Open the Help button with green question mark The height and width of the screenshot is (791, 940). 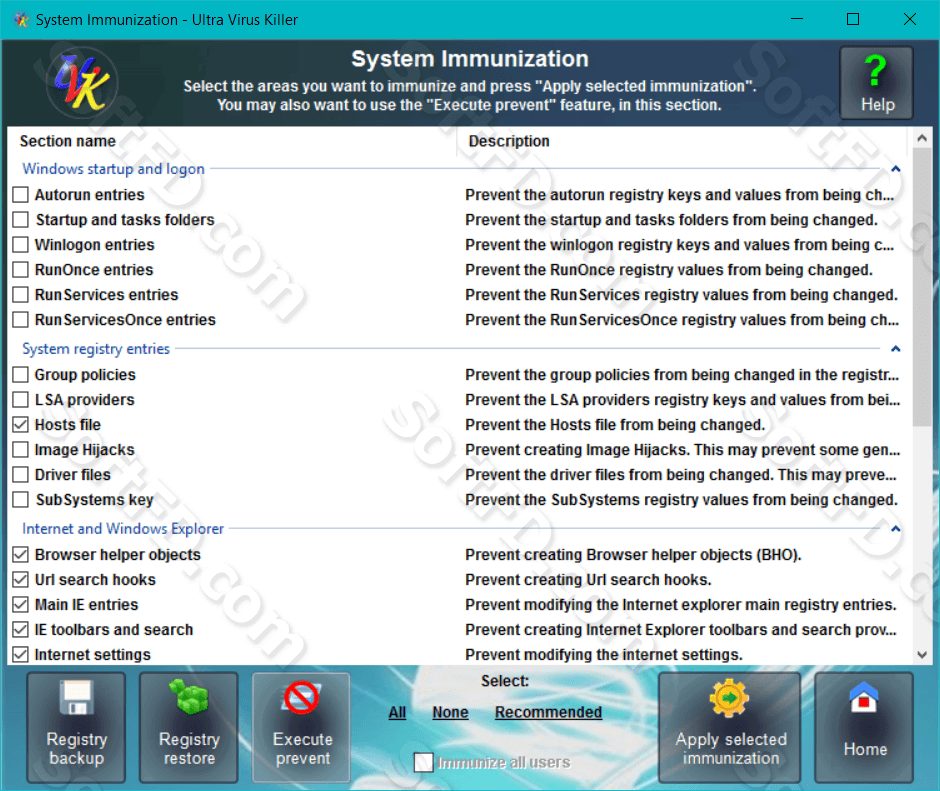876,83
